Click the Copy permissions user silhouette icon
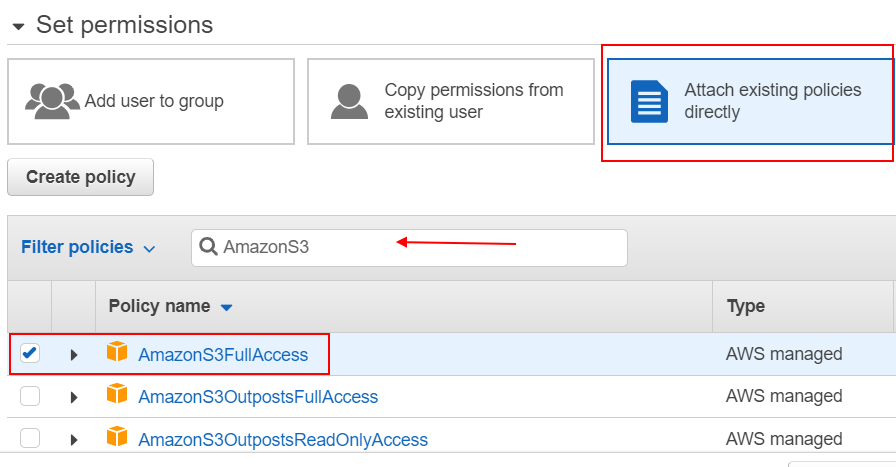Viewport: 896px width, 467px height. point(348,101)
